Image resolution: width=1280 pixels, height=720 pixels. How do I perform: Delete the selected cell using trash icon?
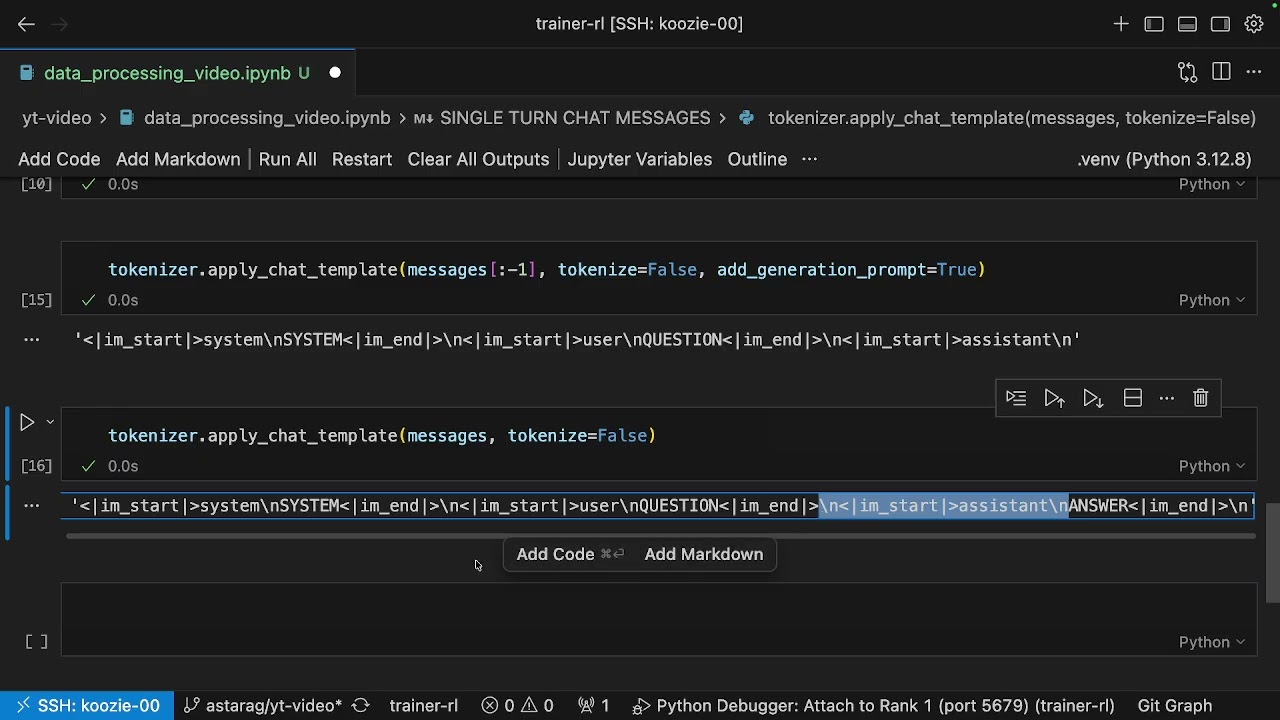tap(1201, 398)
